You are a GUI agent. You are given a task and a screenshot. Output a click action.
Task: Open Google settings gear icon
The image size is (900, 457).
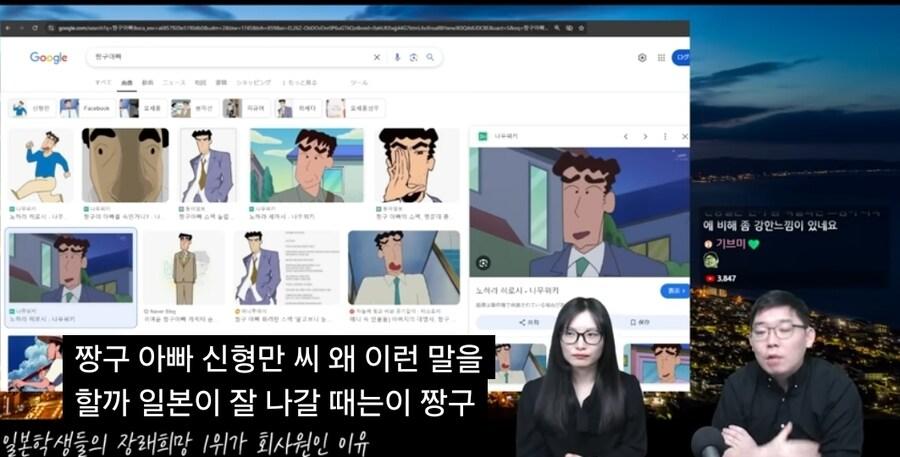pos(642,57)
